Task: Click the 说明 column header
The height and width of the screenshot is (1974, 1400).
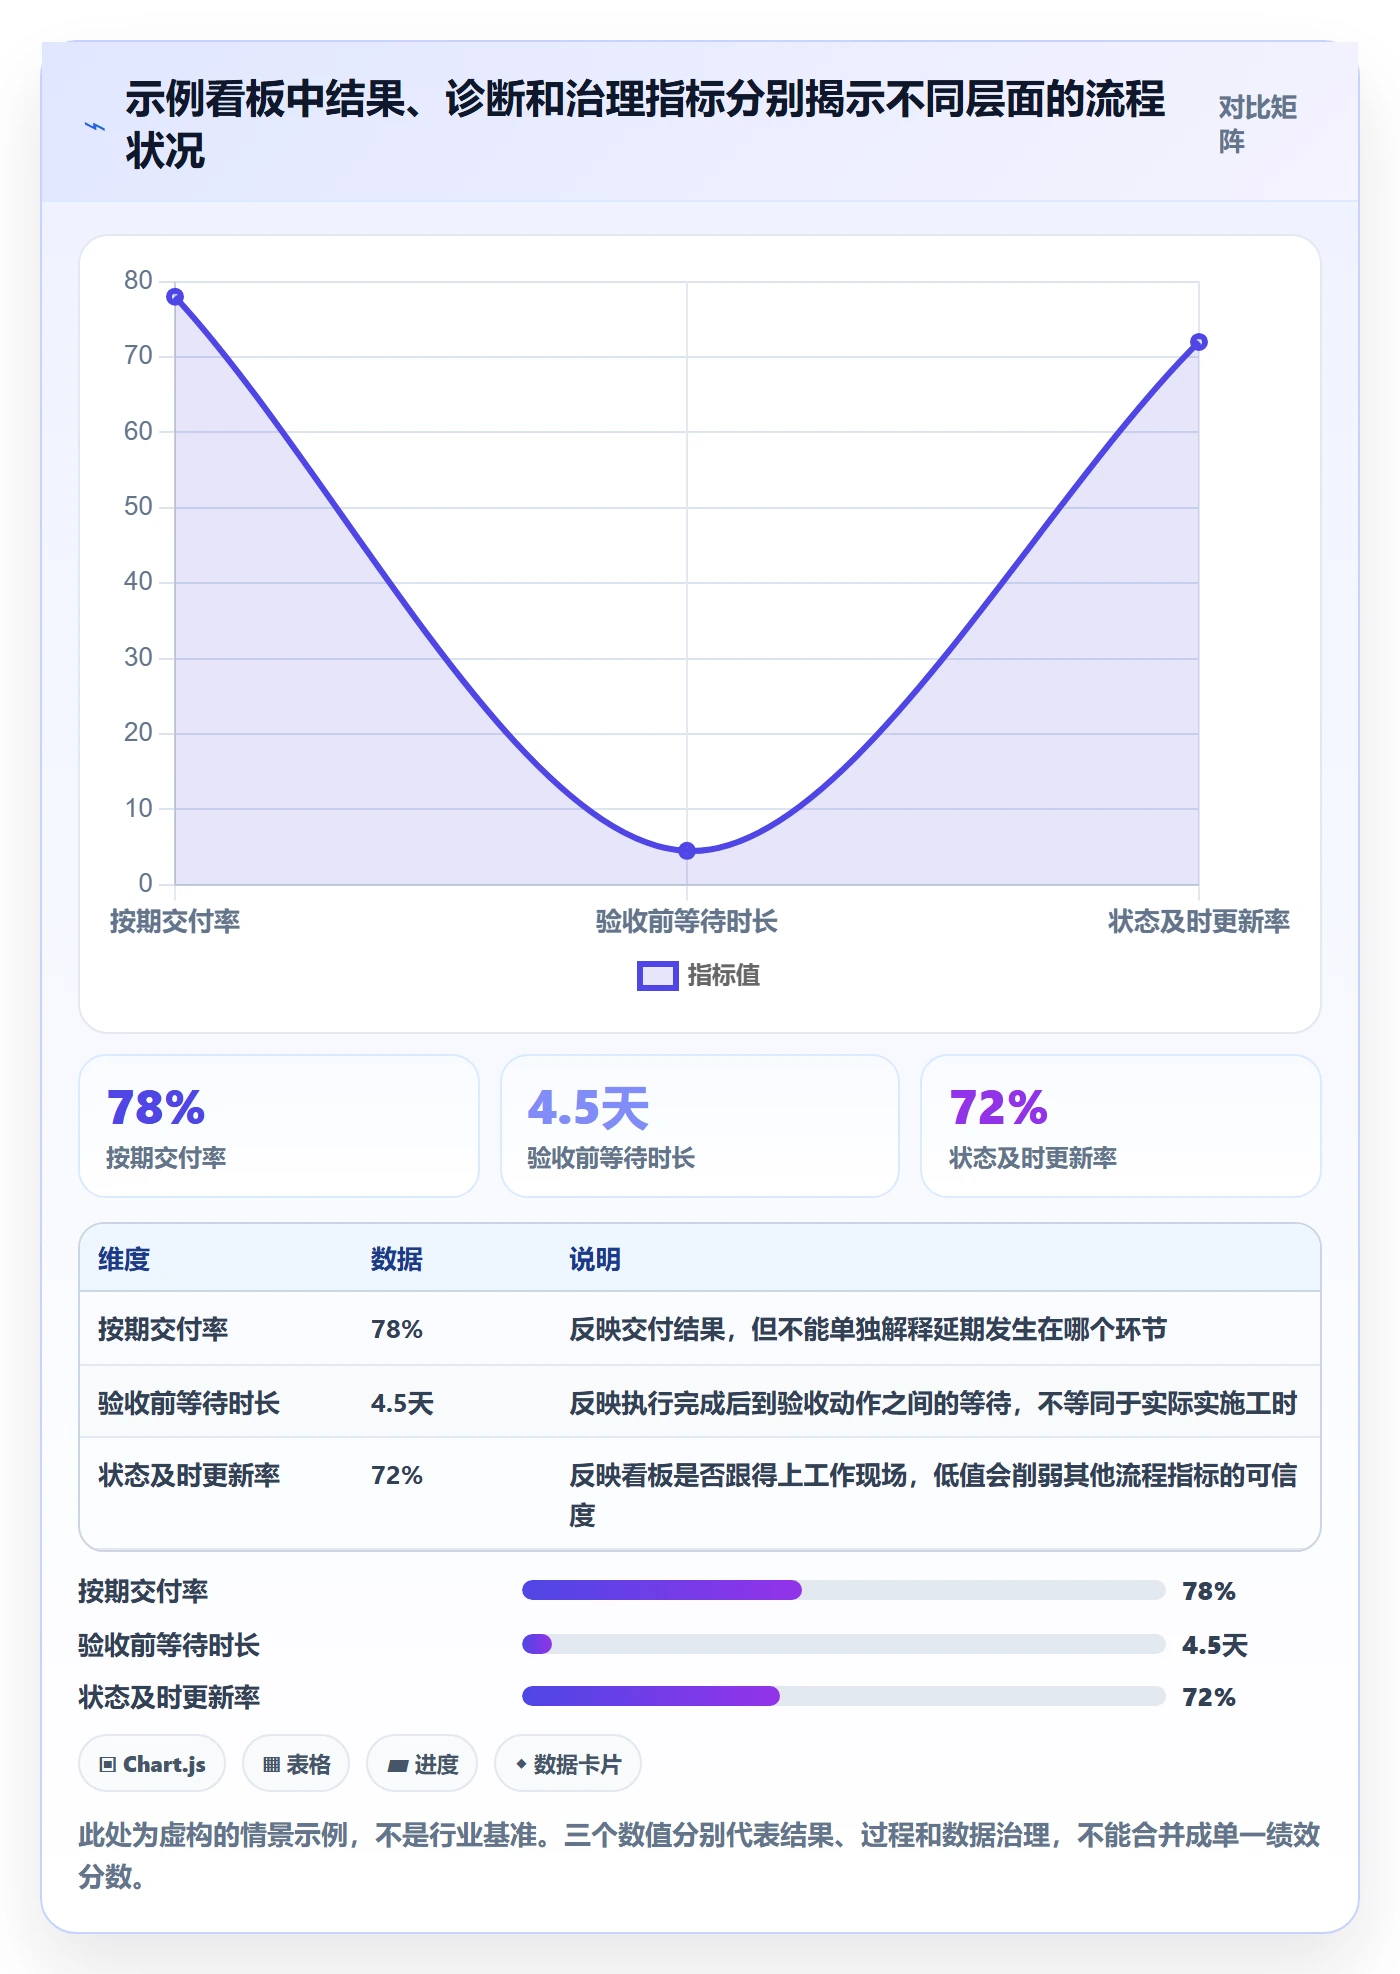Action: click(595, 1259)
